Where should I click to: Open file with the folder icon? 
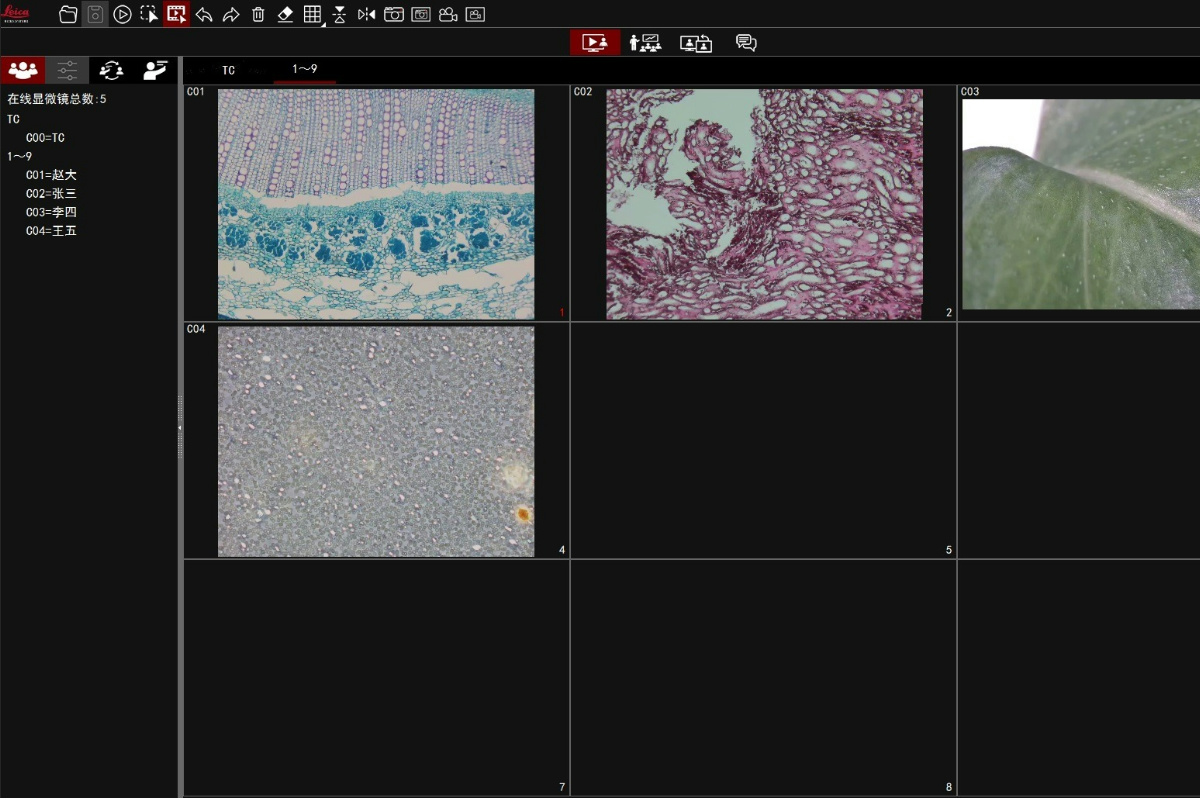pos(68,15)
